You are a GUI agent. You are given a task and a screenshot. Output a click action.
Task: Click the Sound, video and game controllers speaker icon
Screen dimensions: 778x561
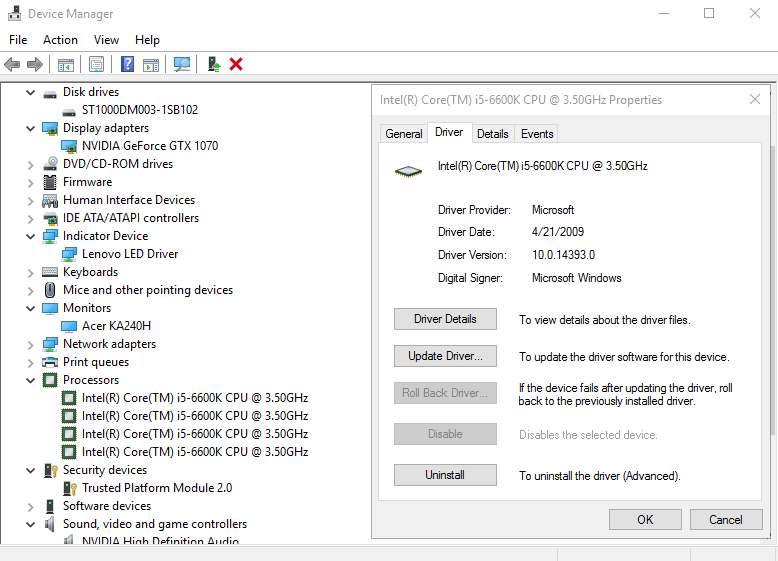click(x=50, y=524)
